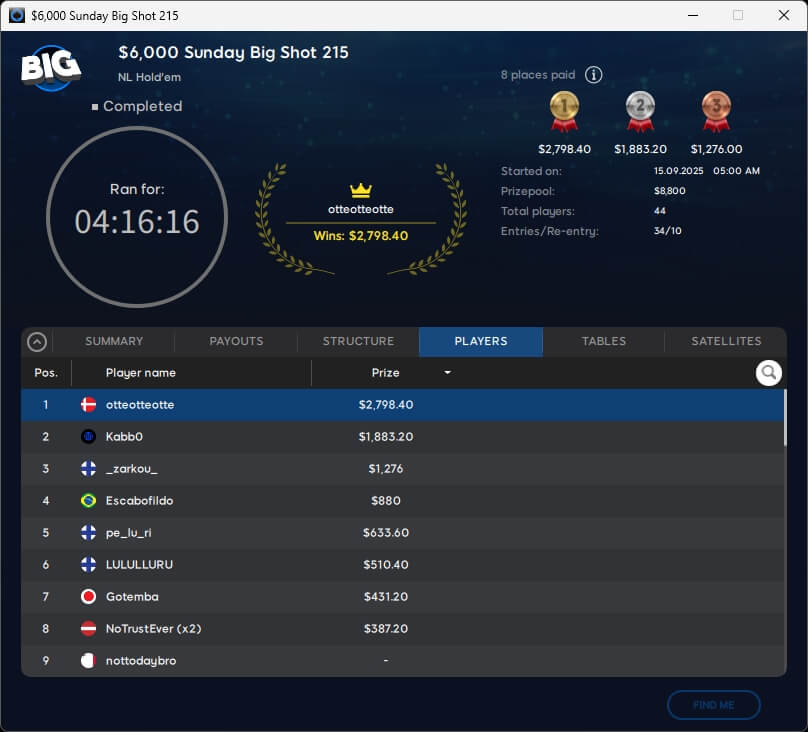The width and height of the screenshot is (808, 732).
Task: Show the Summary tab
Action: tap(114, 341)
